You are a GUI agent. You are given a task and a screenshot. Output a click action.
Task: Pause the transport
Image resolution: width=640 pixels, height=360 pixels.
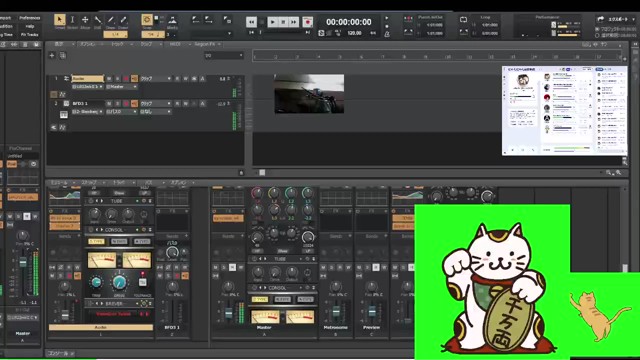tap(283, 22)
